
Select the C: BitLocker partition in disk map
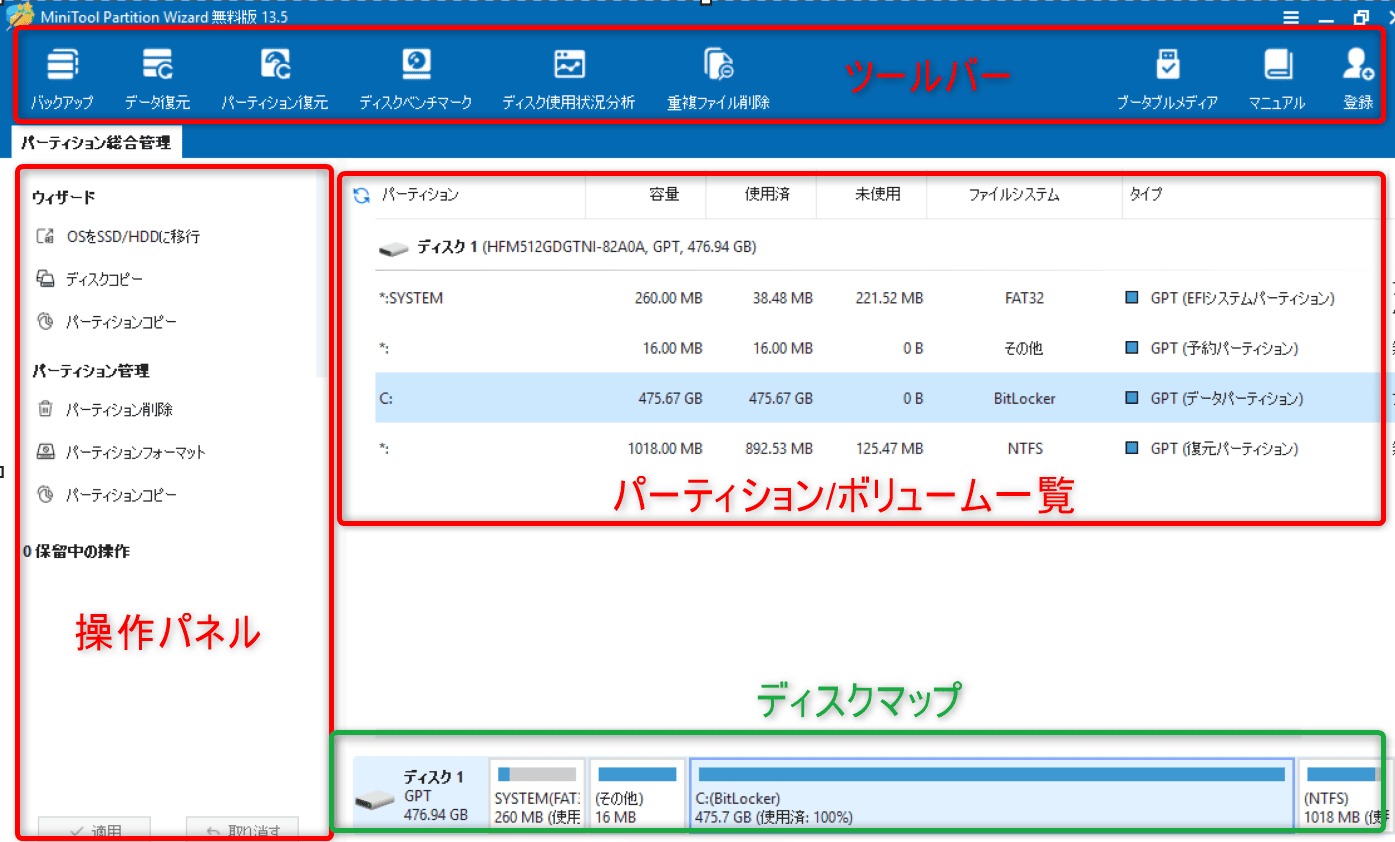(990, 793)
